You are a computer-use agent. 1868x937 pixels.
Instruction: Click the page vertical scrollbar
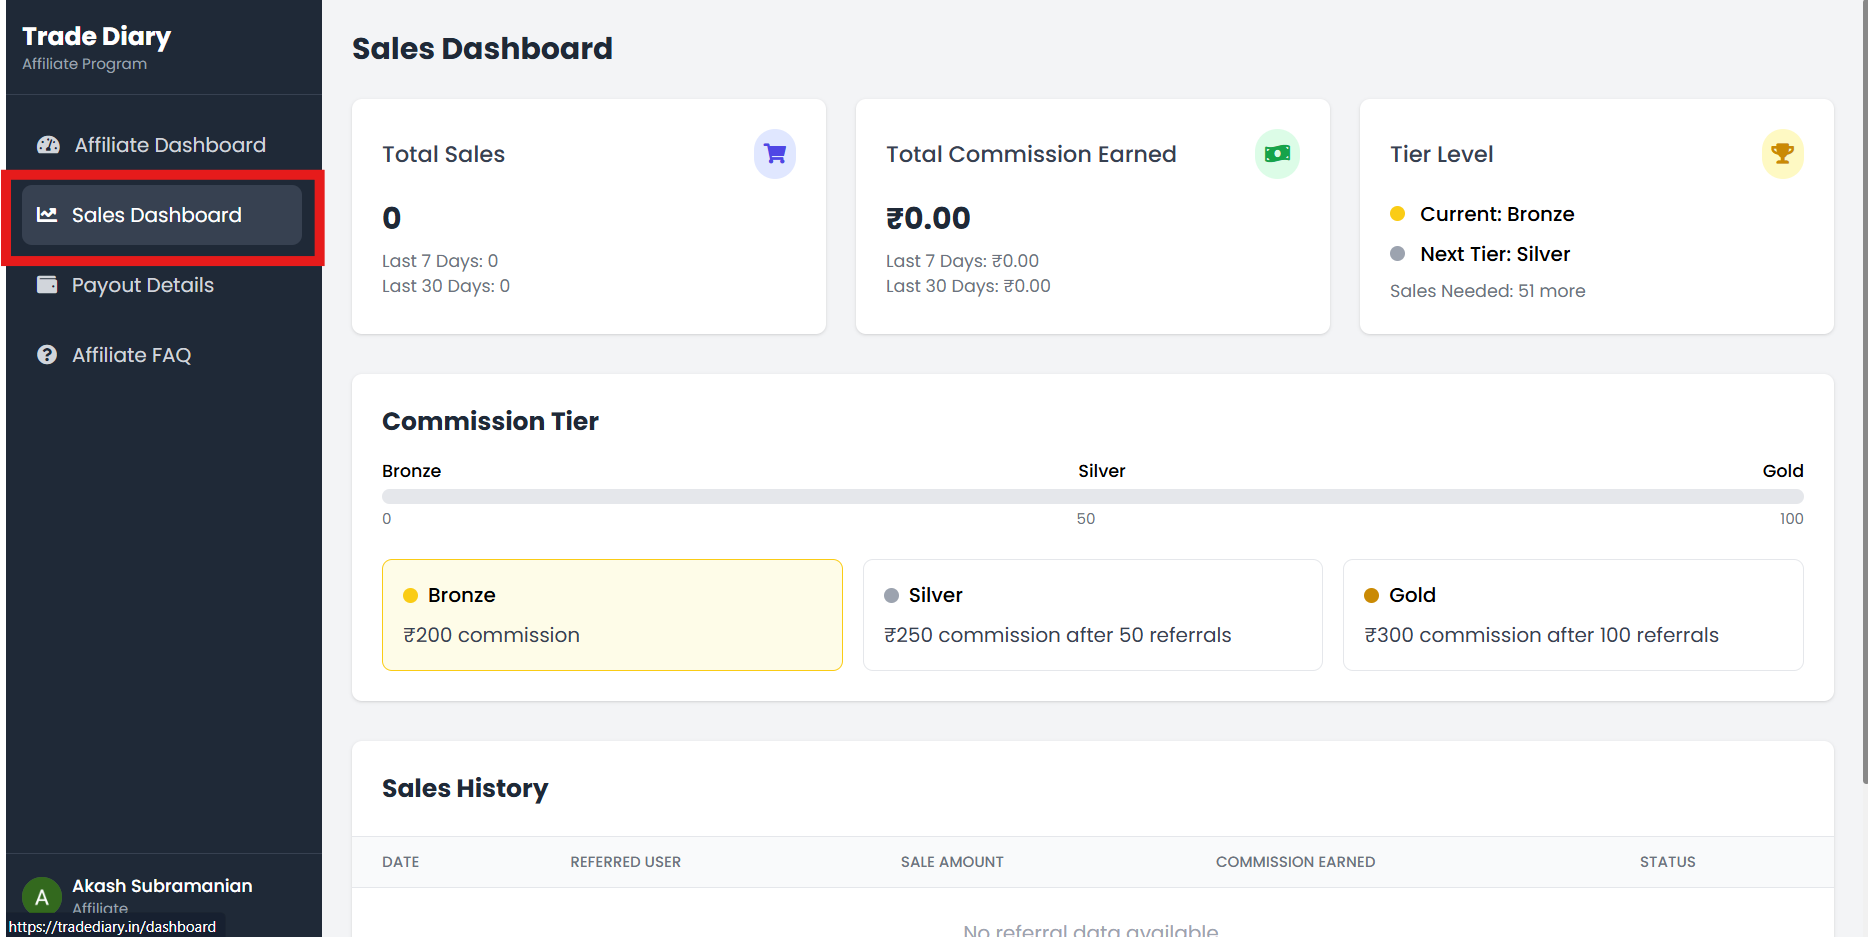1864,390
